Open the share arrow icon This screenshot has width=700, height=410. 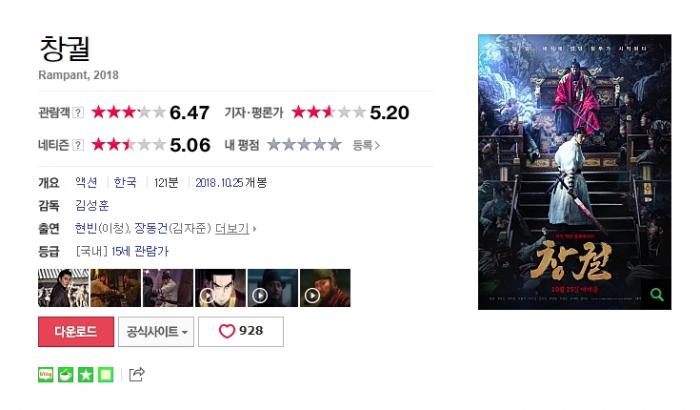(x=137, y=374)
